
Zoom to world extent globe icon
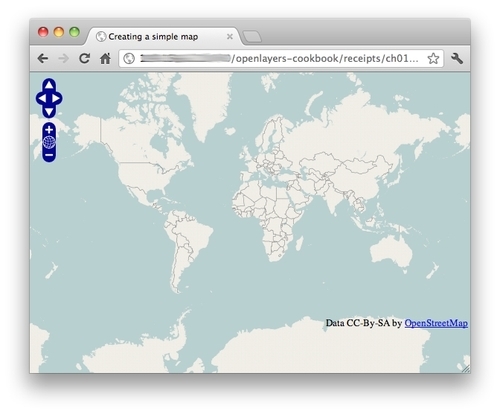point(49,142)
